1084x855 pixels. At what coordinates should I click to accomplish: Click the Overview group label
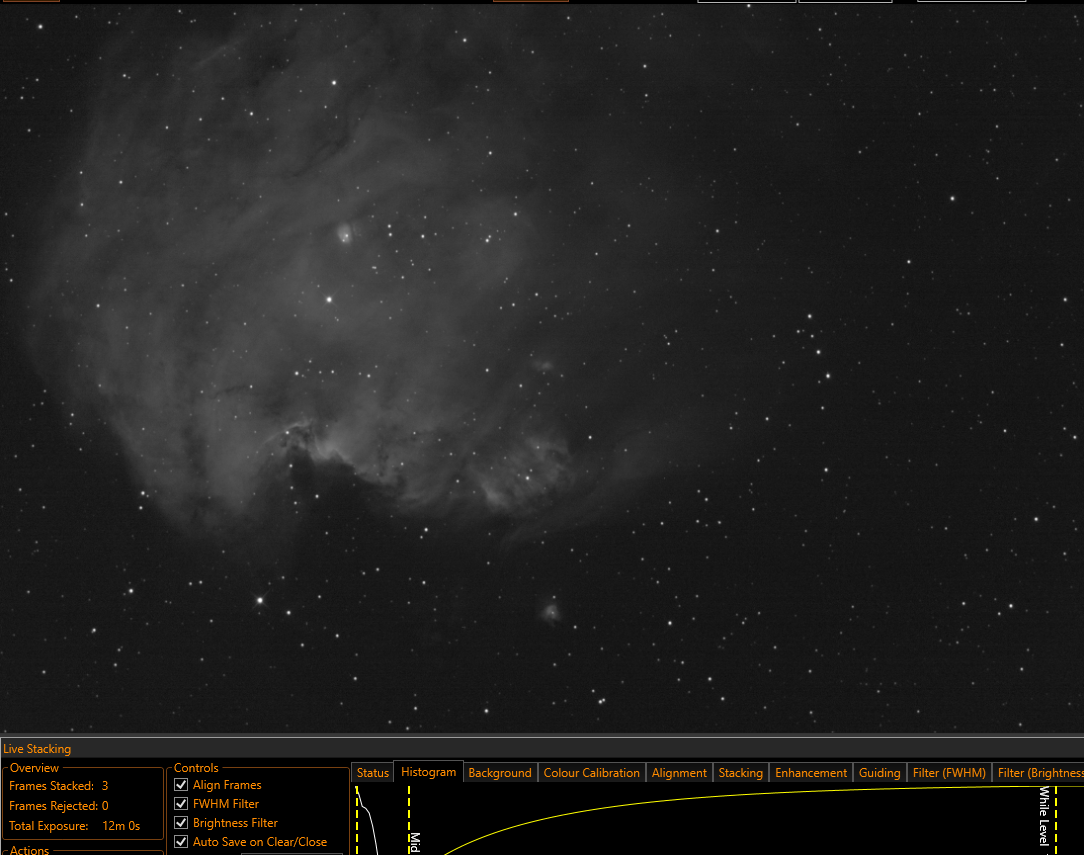35,768
